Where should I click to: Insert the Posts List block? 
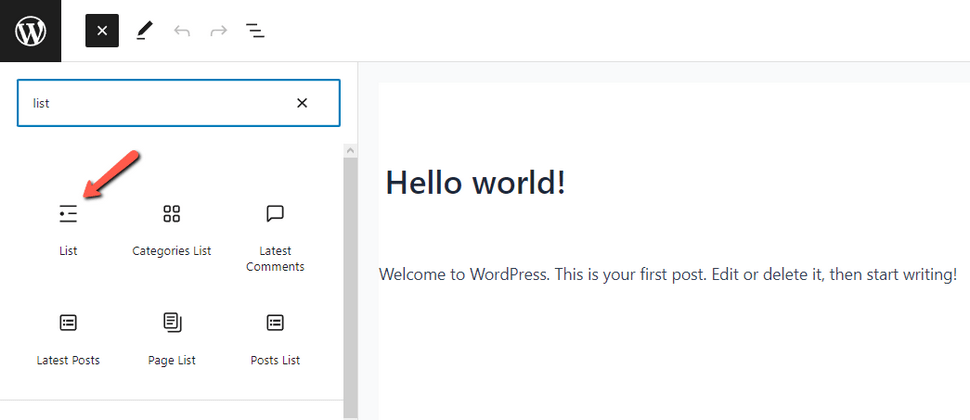275,340
